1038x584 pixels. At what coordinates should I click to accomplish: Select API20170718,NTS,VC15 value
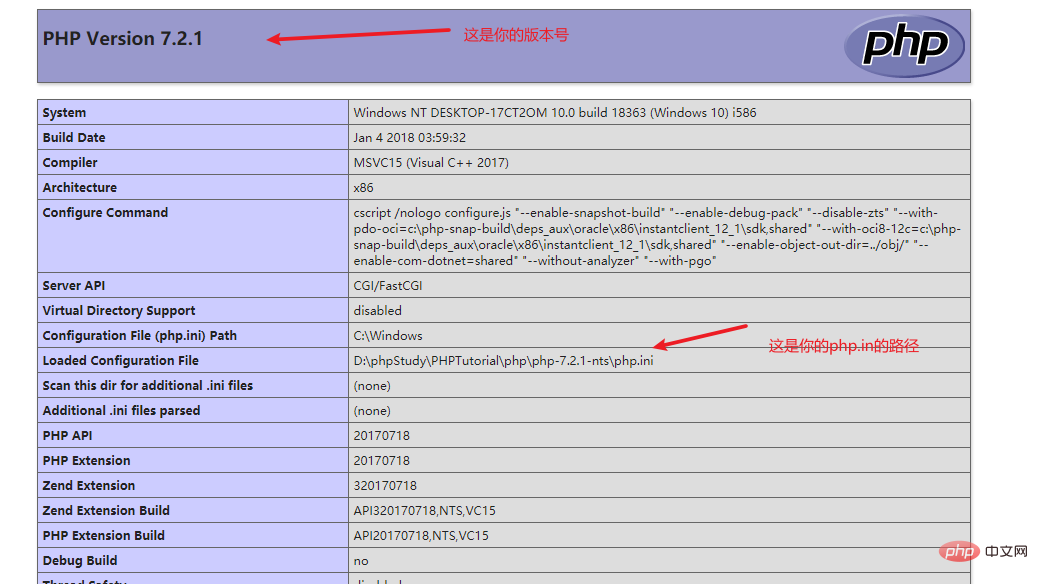coord(421,536)
